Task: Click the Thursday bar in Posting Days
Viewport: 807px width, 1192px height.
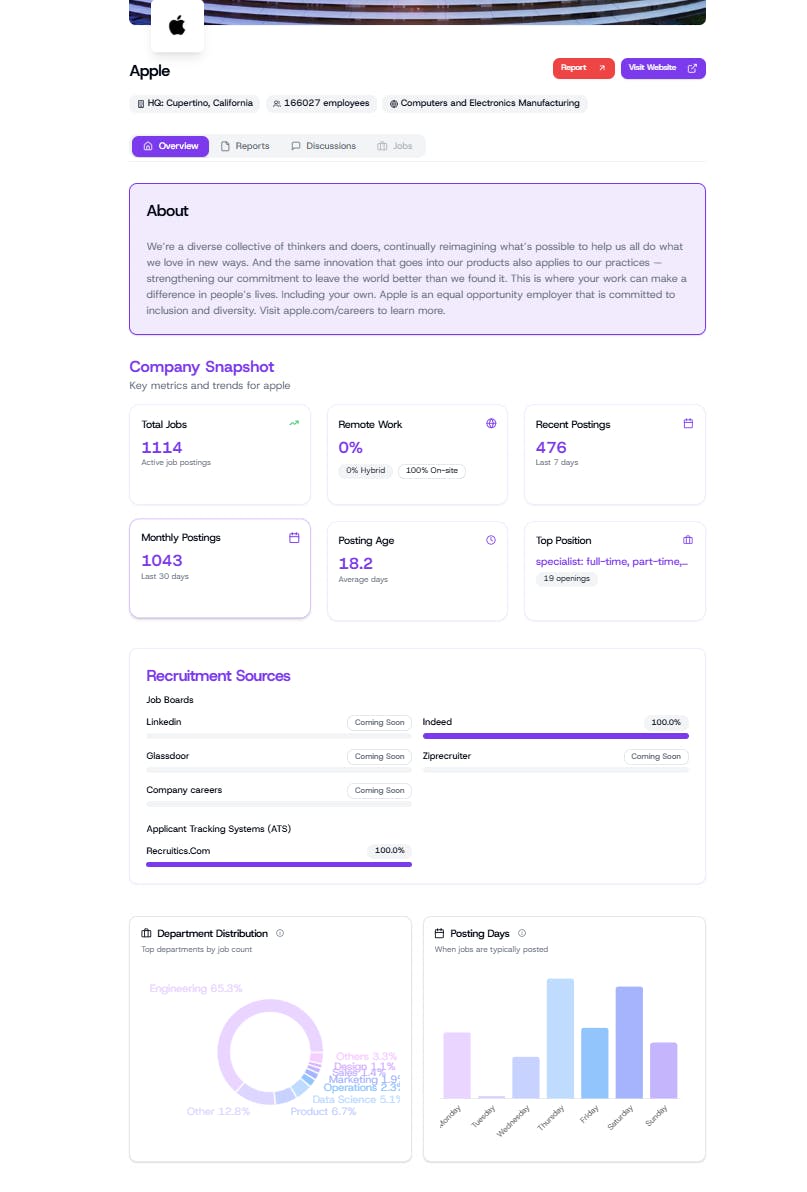Action: pos(560,1038)
